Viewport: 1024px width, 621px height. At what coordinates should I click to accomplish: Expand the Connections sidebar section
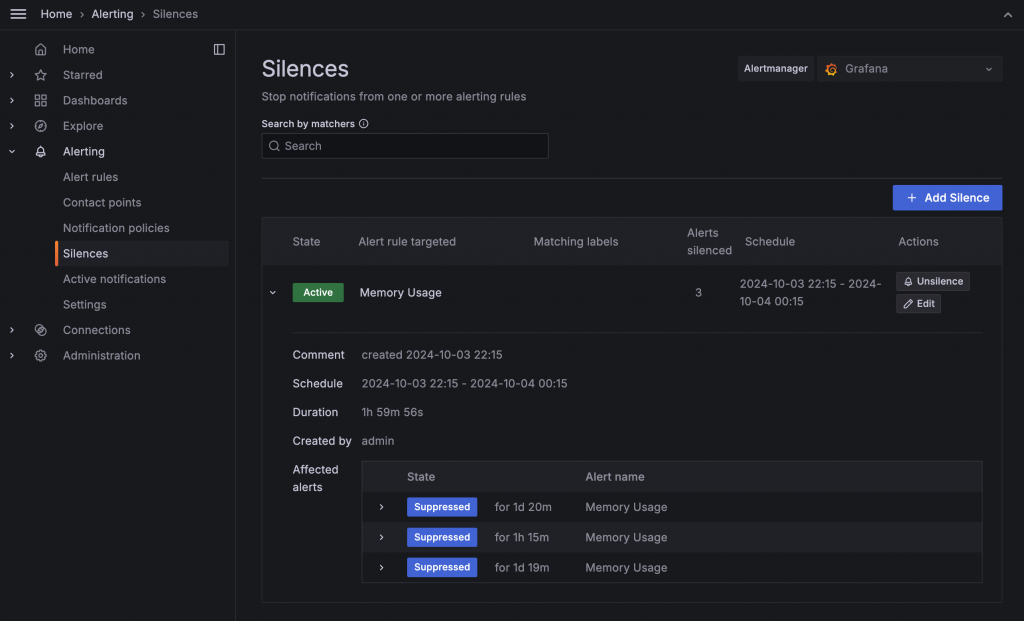click(12, 330)
